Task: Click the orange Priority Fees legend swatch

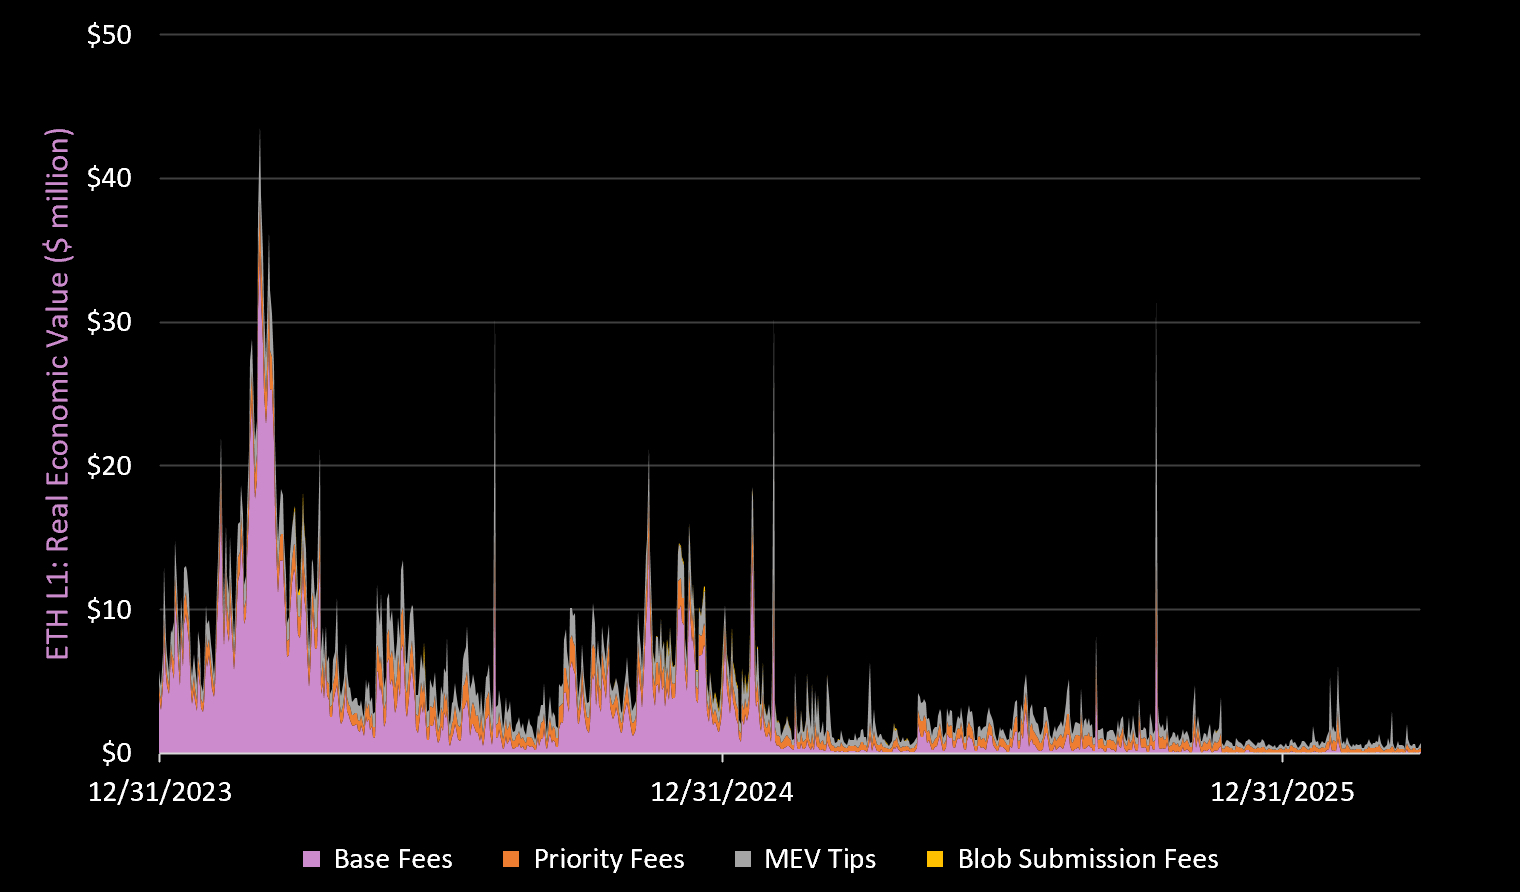Action: [512, 859]
